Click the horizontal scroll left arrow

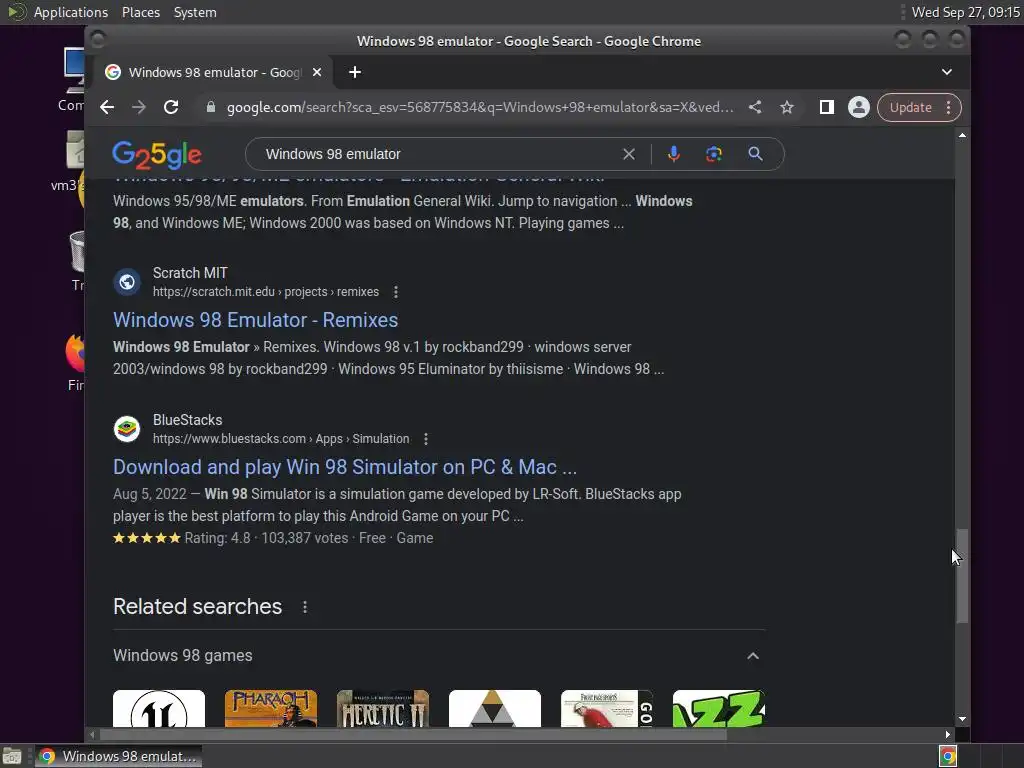pyautogui.click(x=92, y=735)
